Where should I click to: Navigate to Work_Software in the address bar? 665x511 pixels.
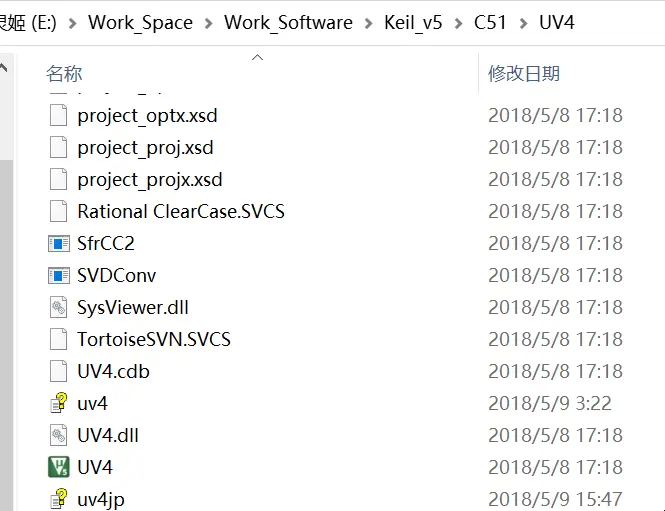click(x=288, y=22)
